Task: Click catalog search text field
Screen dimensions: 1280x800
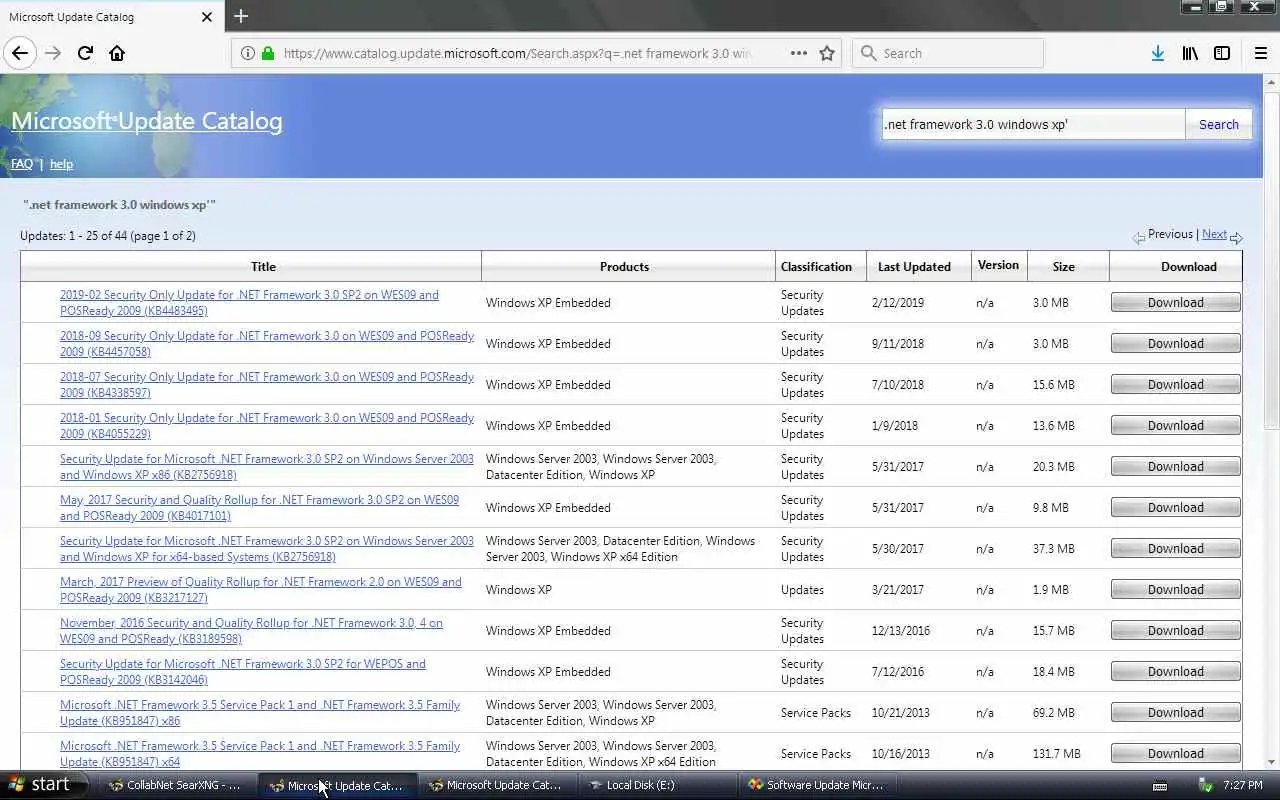Action: pos(1032,124)
